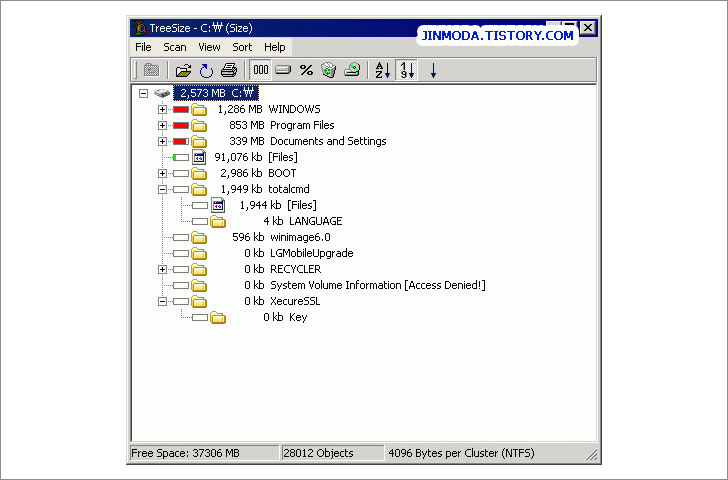The height and width of the screenshot is (480, 728).
Task: Sort by size with the 1-9 icon
Action: [x=407, y=70]
